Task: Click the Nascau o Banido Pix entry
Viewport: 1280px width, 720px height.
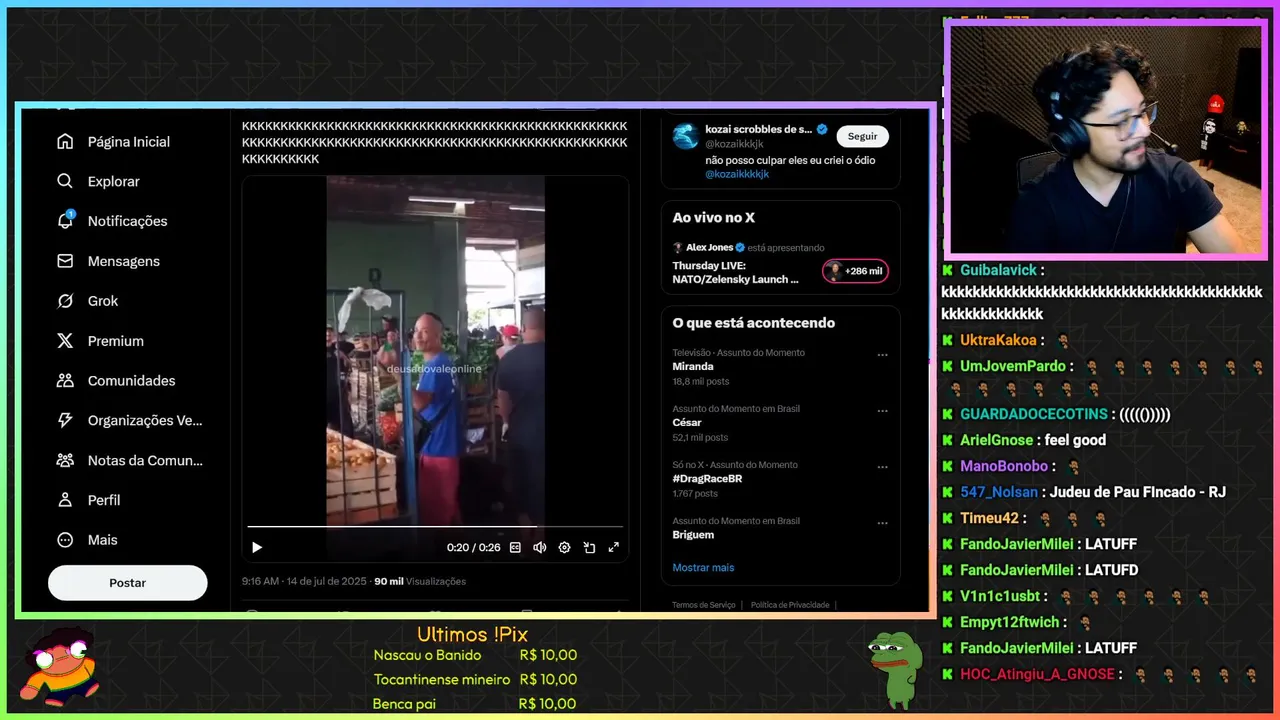Action: pos(475,655)
